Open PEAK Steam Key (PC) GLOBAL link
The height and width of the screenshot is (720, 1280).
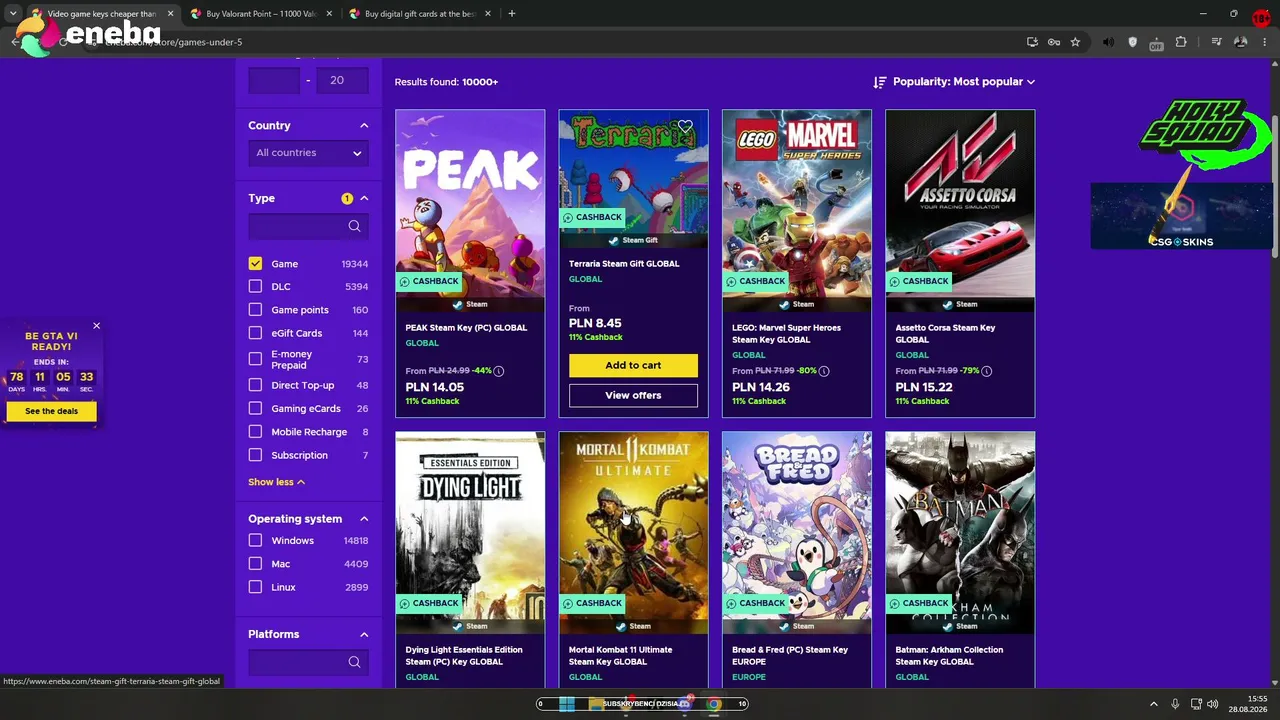click(466, 328)
